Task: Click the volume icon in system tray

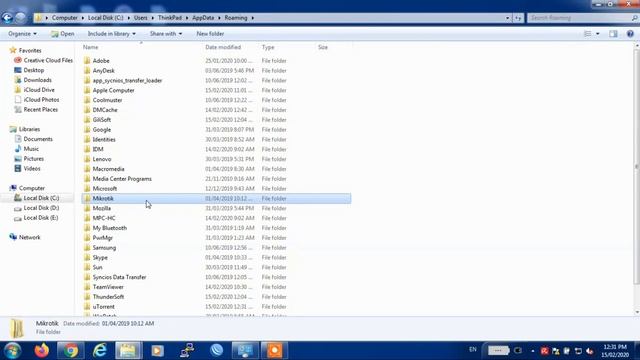Action: 589,351
